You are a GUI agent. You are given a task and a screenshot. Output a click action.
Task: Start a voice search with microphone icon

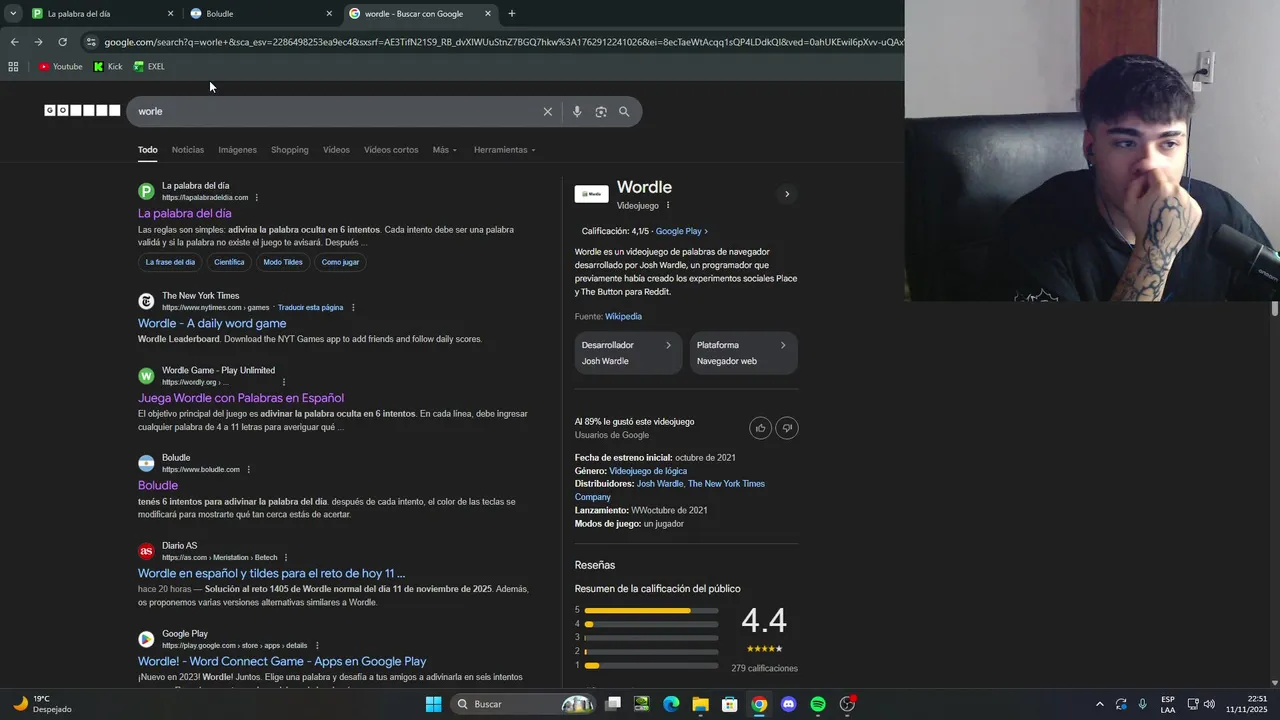577,112
